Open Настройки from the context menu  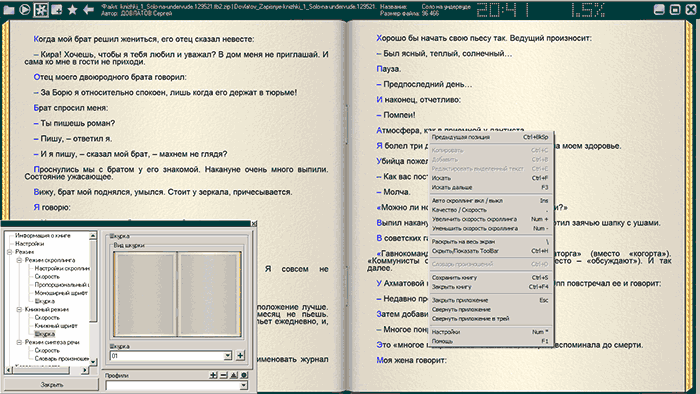[x=490, y=332]
